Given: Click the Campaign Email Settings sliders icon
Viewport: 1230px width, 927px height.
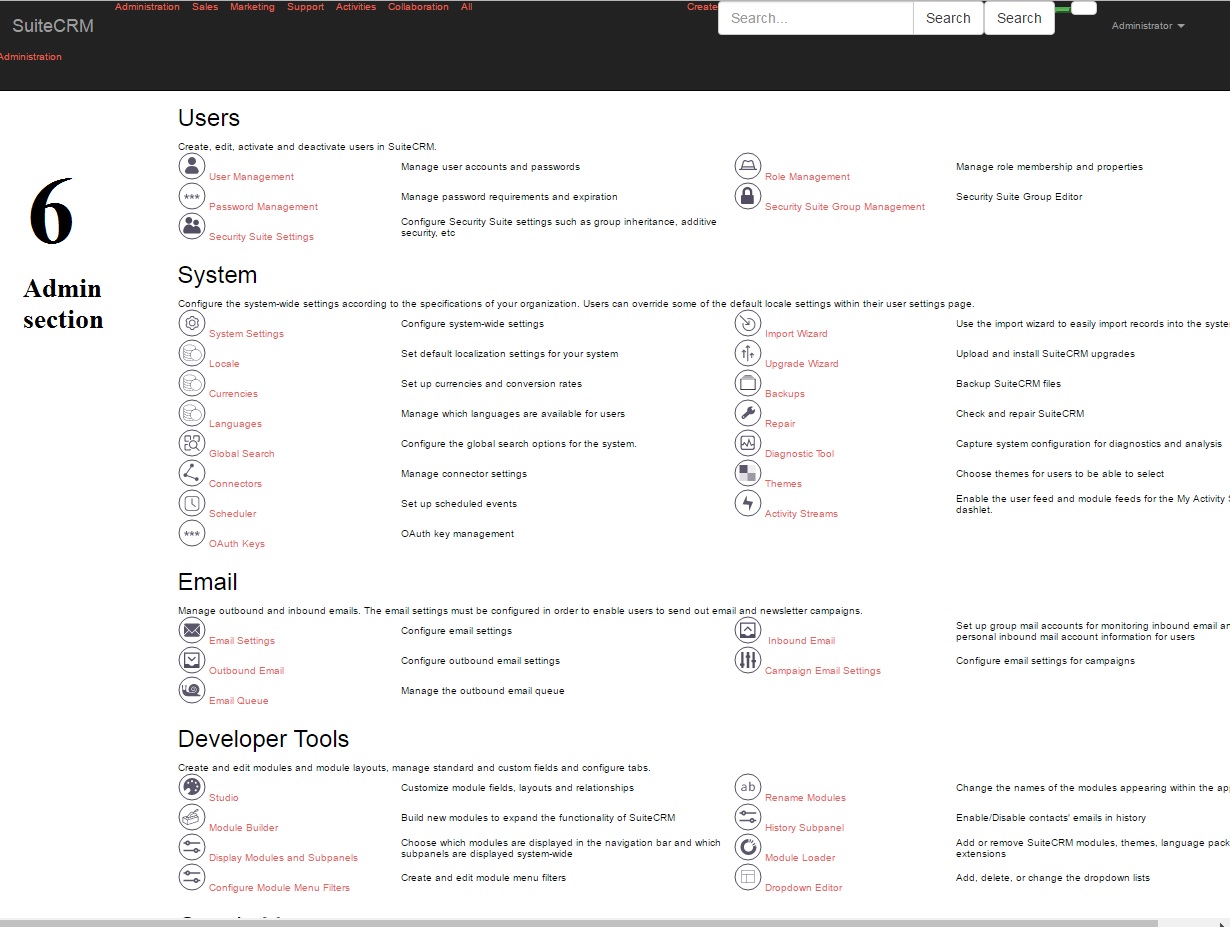Looking at the screenshot, I should [748, 660].
